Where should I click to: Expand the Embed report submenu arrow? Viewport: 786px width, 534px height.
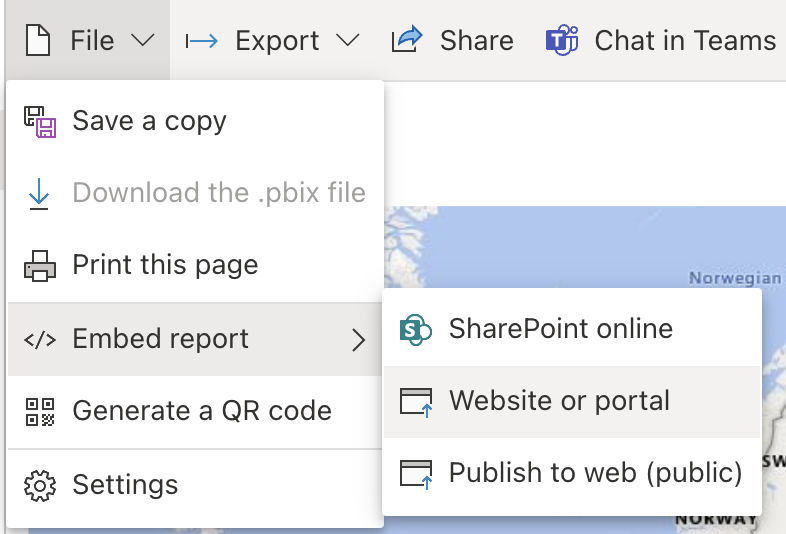coord(358,340)
